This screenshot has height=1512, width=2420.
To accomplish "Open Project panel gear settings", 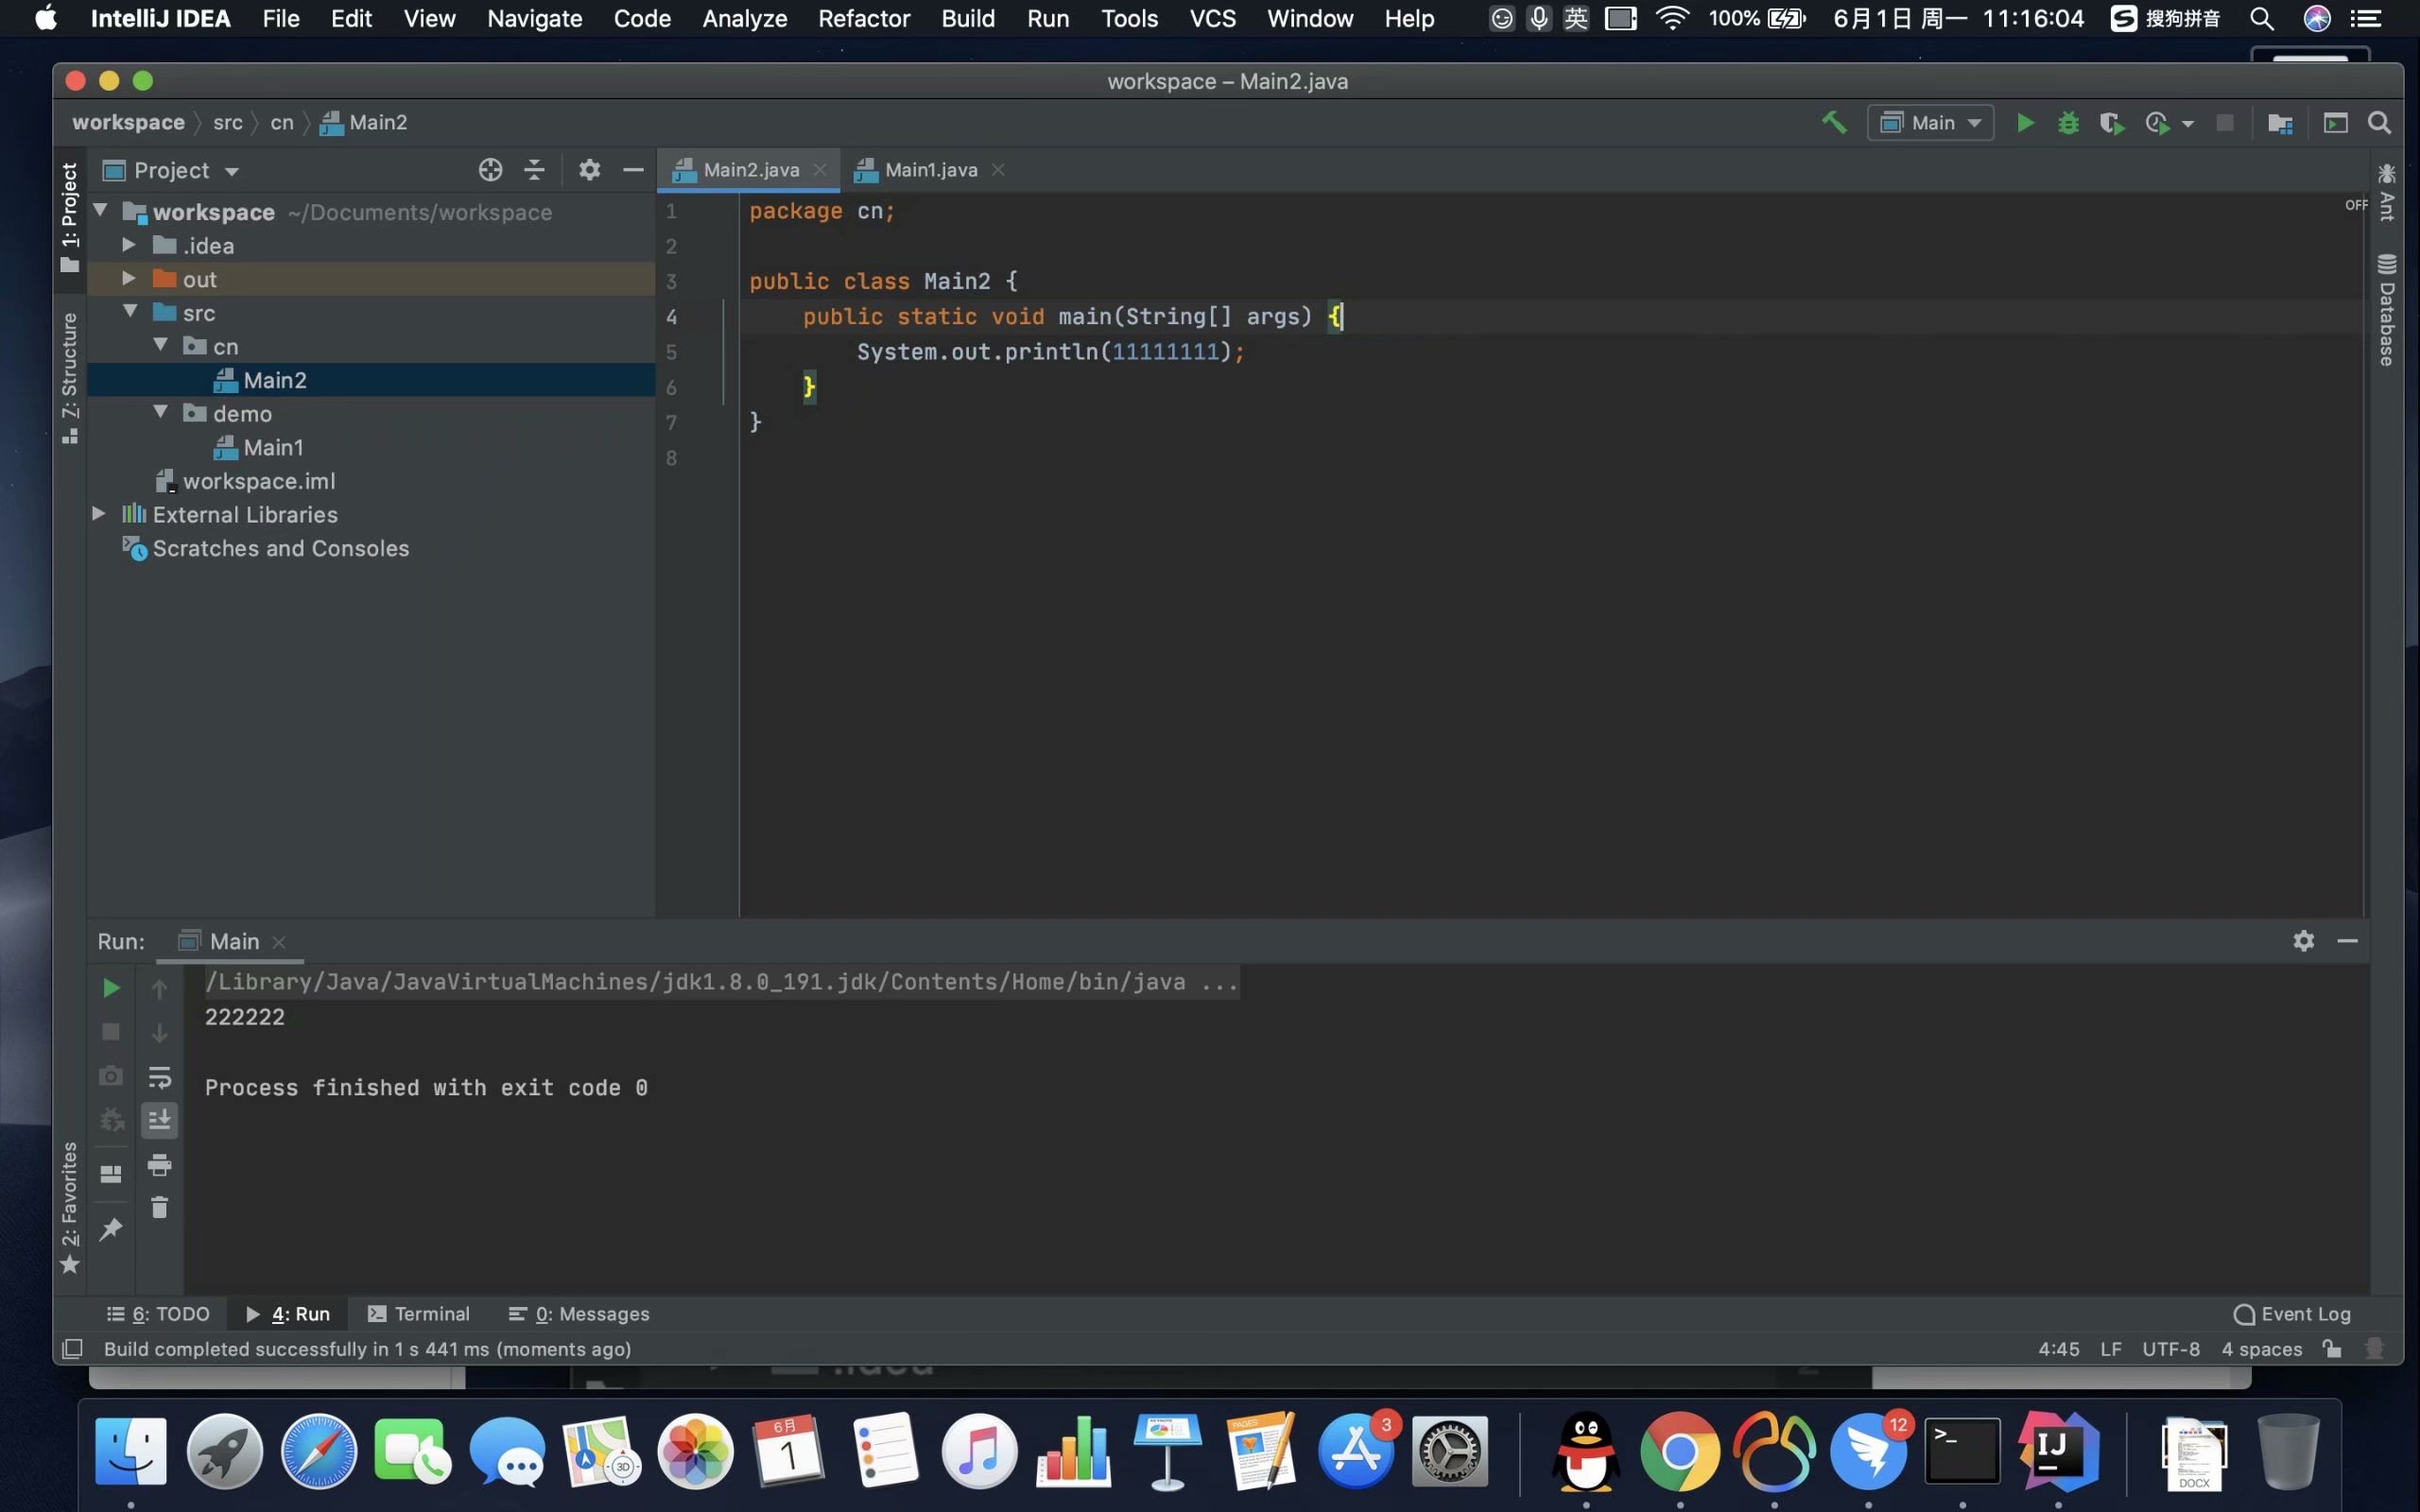I will tap(589, 170).
